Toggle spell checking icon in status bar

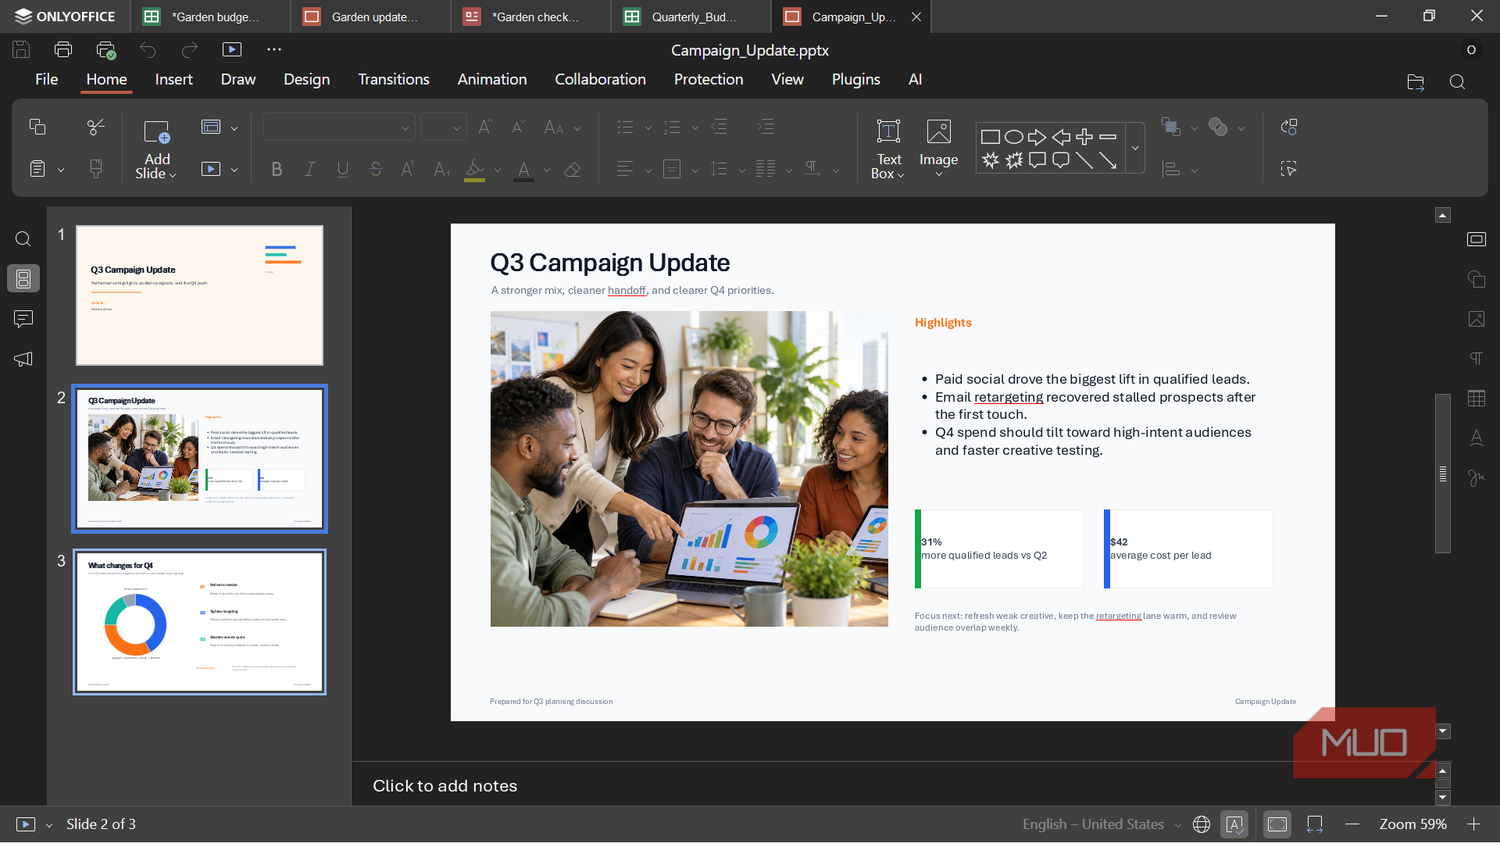(1235, 824)
